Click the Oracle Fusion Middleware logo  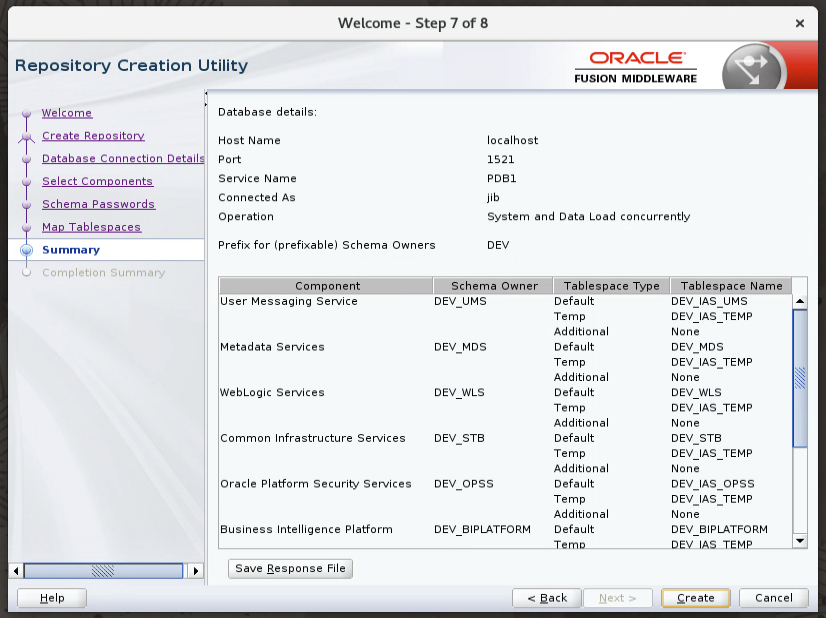636,67
